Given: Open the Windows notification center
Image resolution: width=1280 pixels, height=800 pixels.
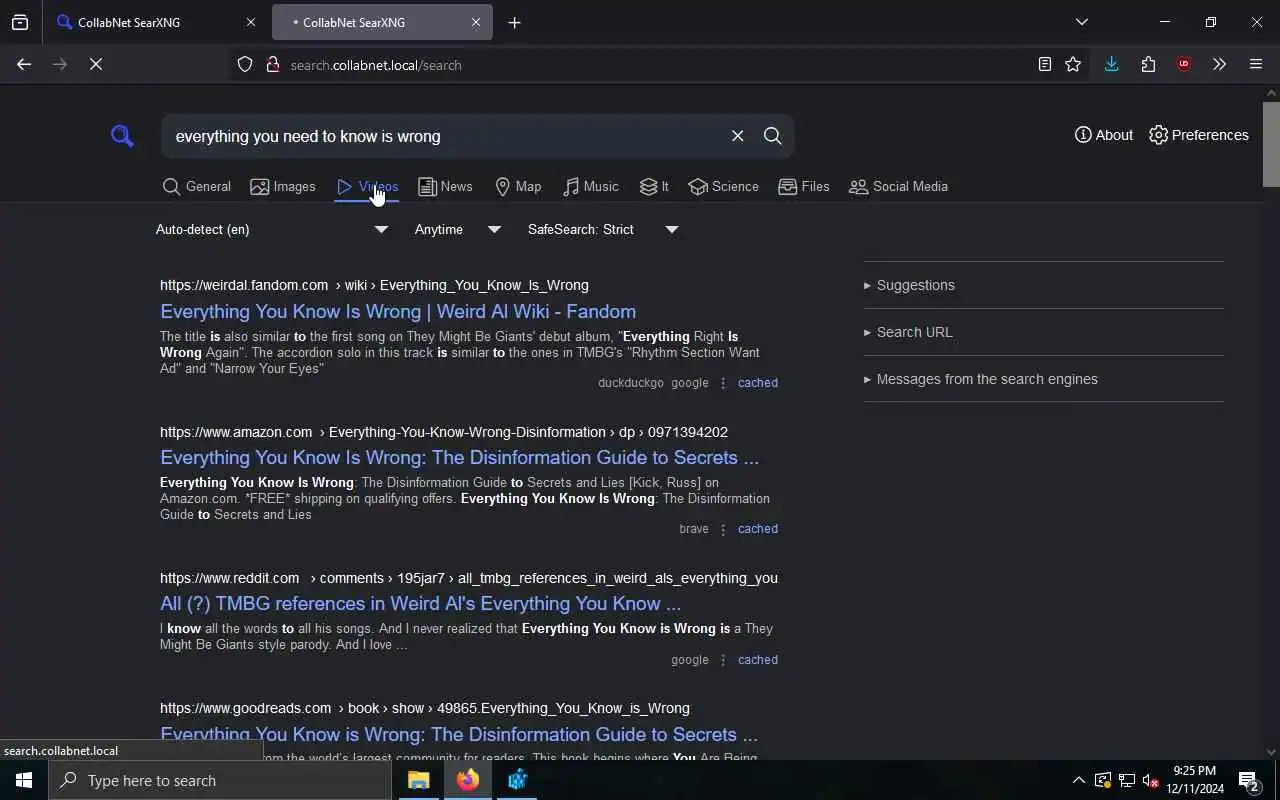Looking at the screenshot, I should [1249, 780].
